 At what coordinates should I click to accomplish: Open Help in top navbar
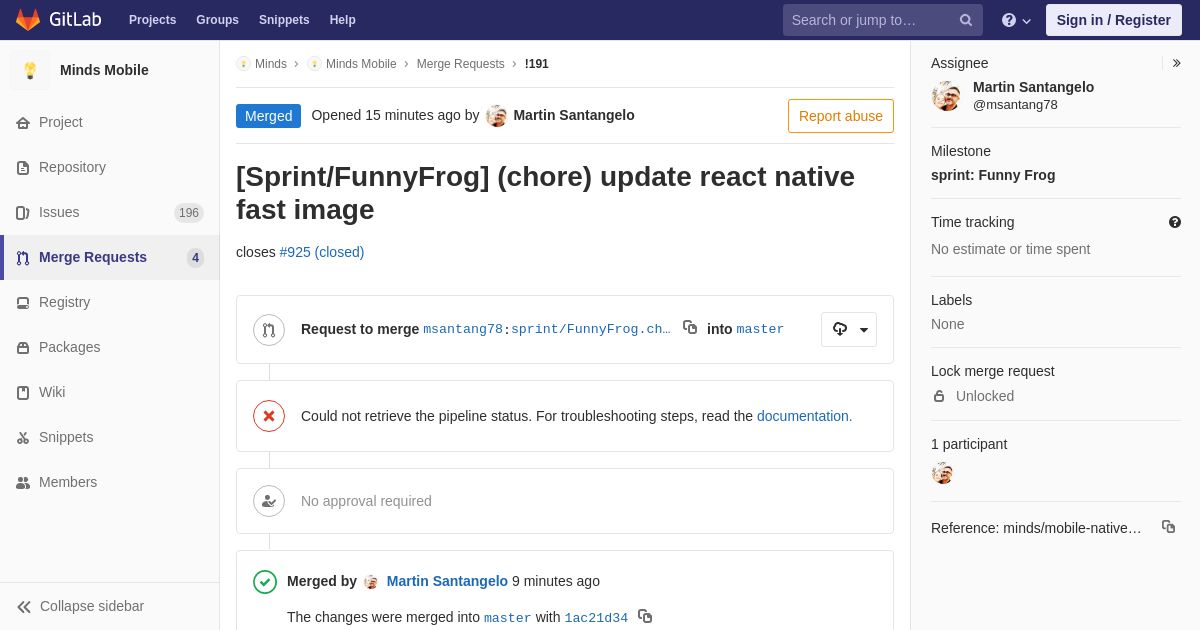point(343,20)
